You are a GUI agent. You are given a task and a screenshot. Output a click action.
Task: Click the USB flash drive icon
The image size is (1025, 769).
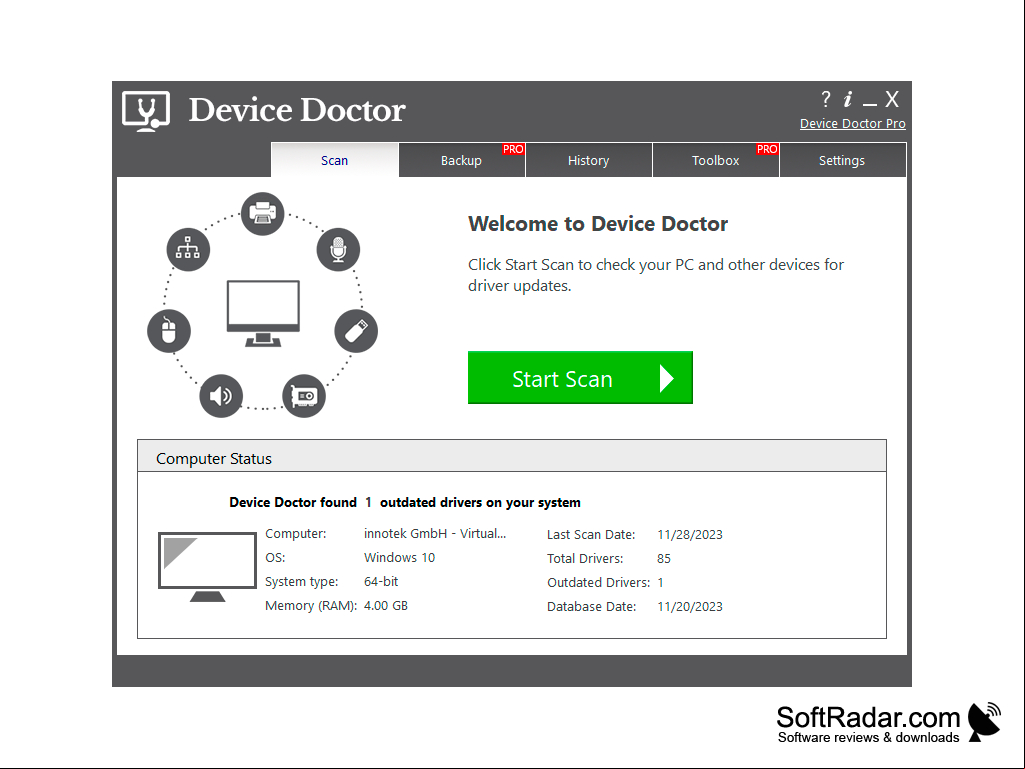356,330
